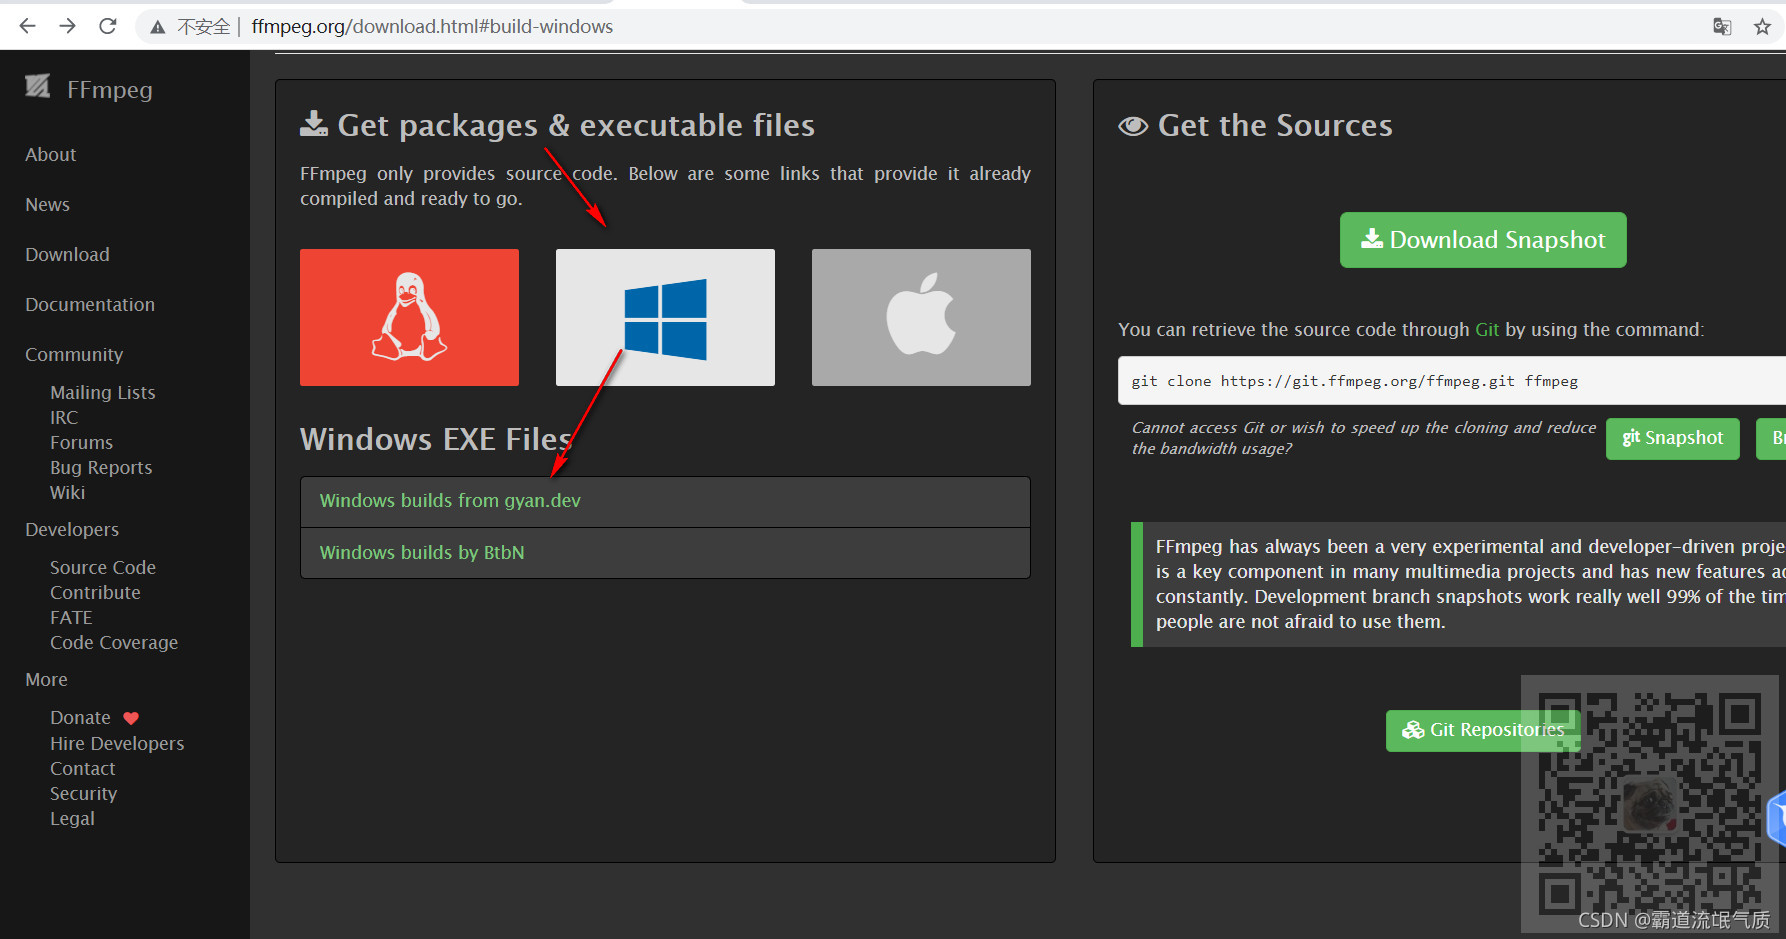Image resolution: width=1786 pixels, height=939 pixels.
Task: Click the forward navigation arrow
Action: point(66,26)
